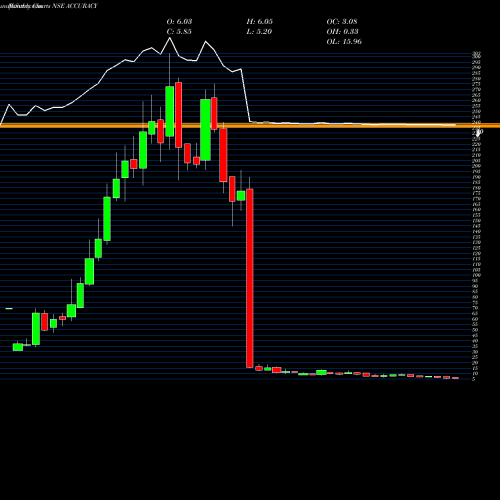This screenshot has width=500, height=500.
Task: Click the OL: 15.96 readout
Action: click(344, 41)
